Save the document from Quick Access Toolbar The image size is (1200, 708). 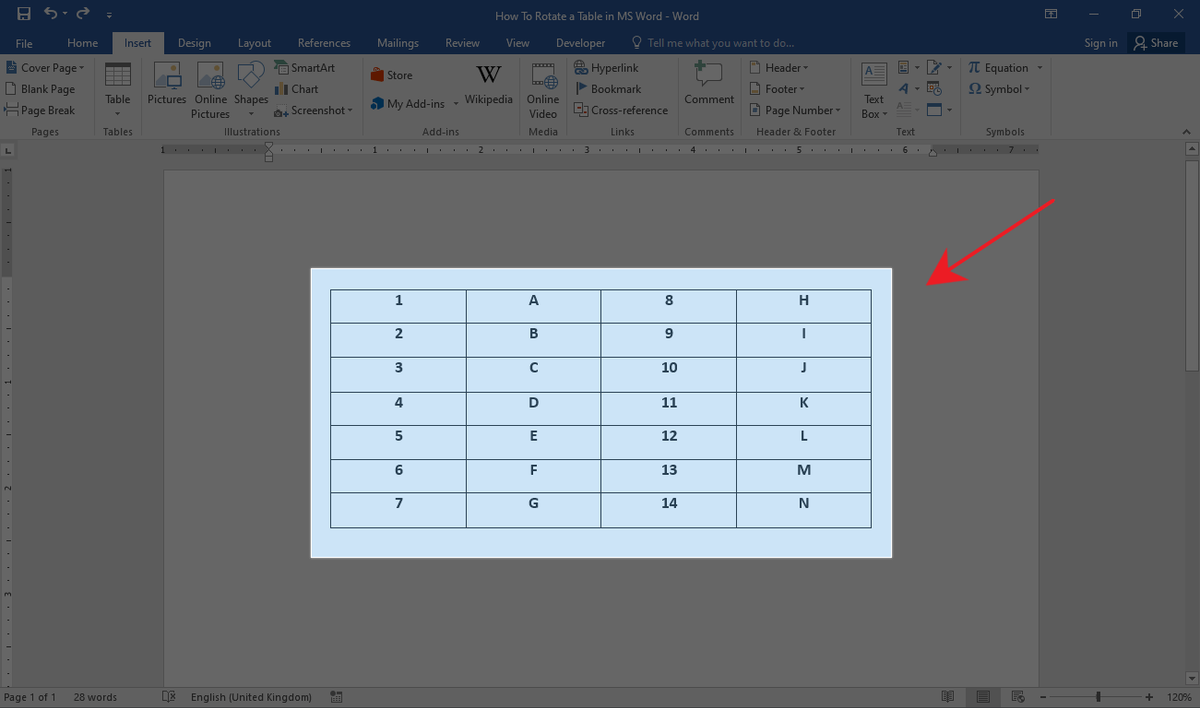pyautogui.click(x=24, y=15)
